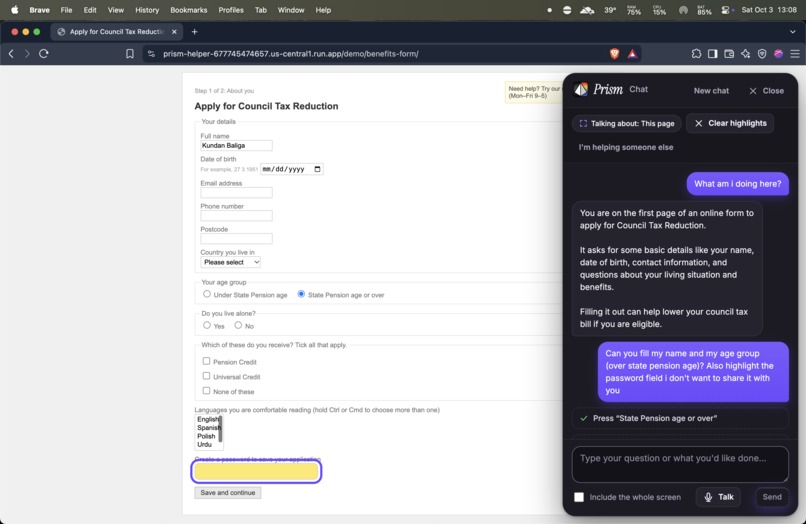Screen dimensions: 806x524
Task: Click the date of birth field
Action: [x=291, y=169]
